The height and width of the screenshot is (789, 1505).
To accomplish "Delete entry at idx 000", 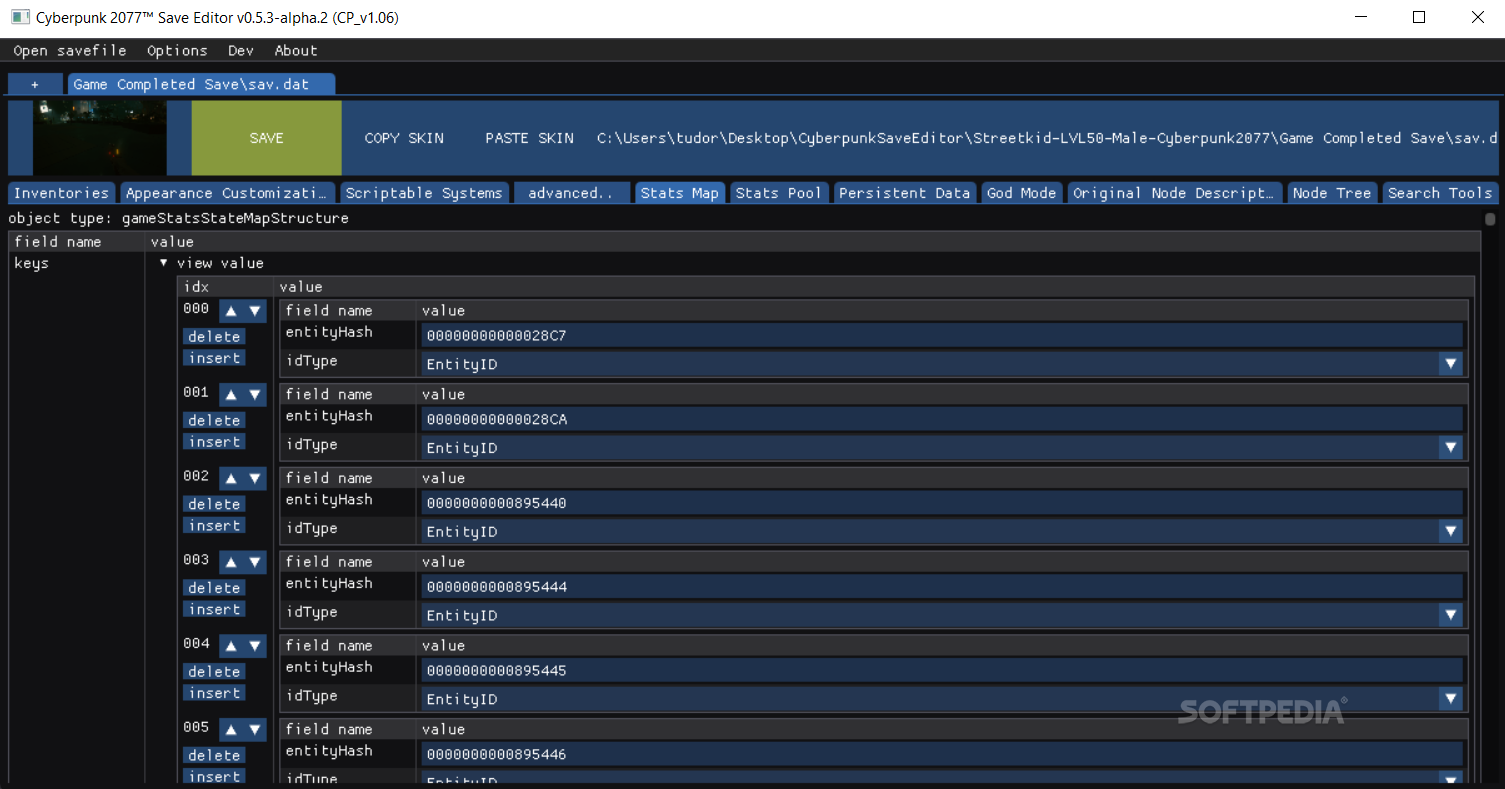I will point(214,337).
